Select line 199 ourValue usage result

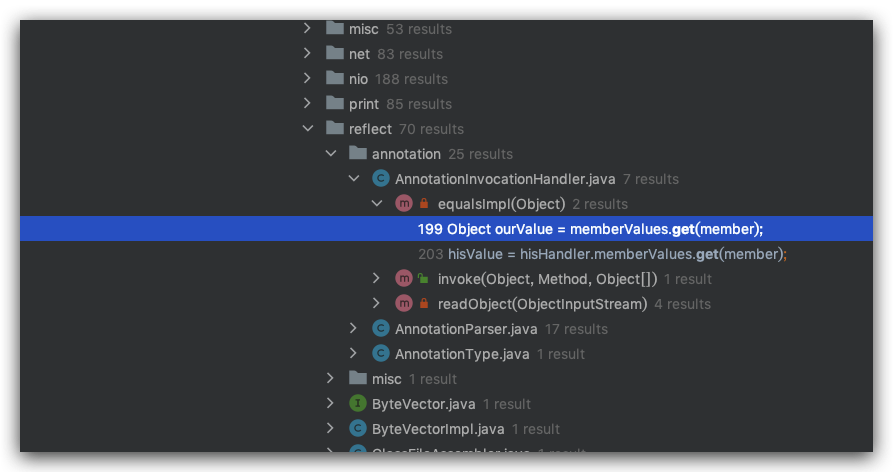(590, 229)
